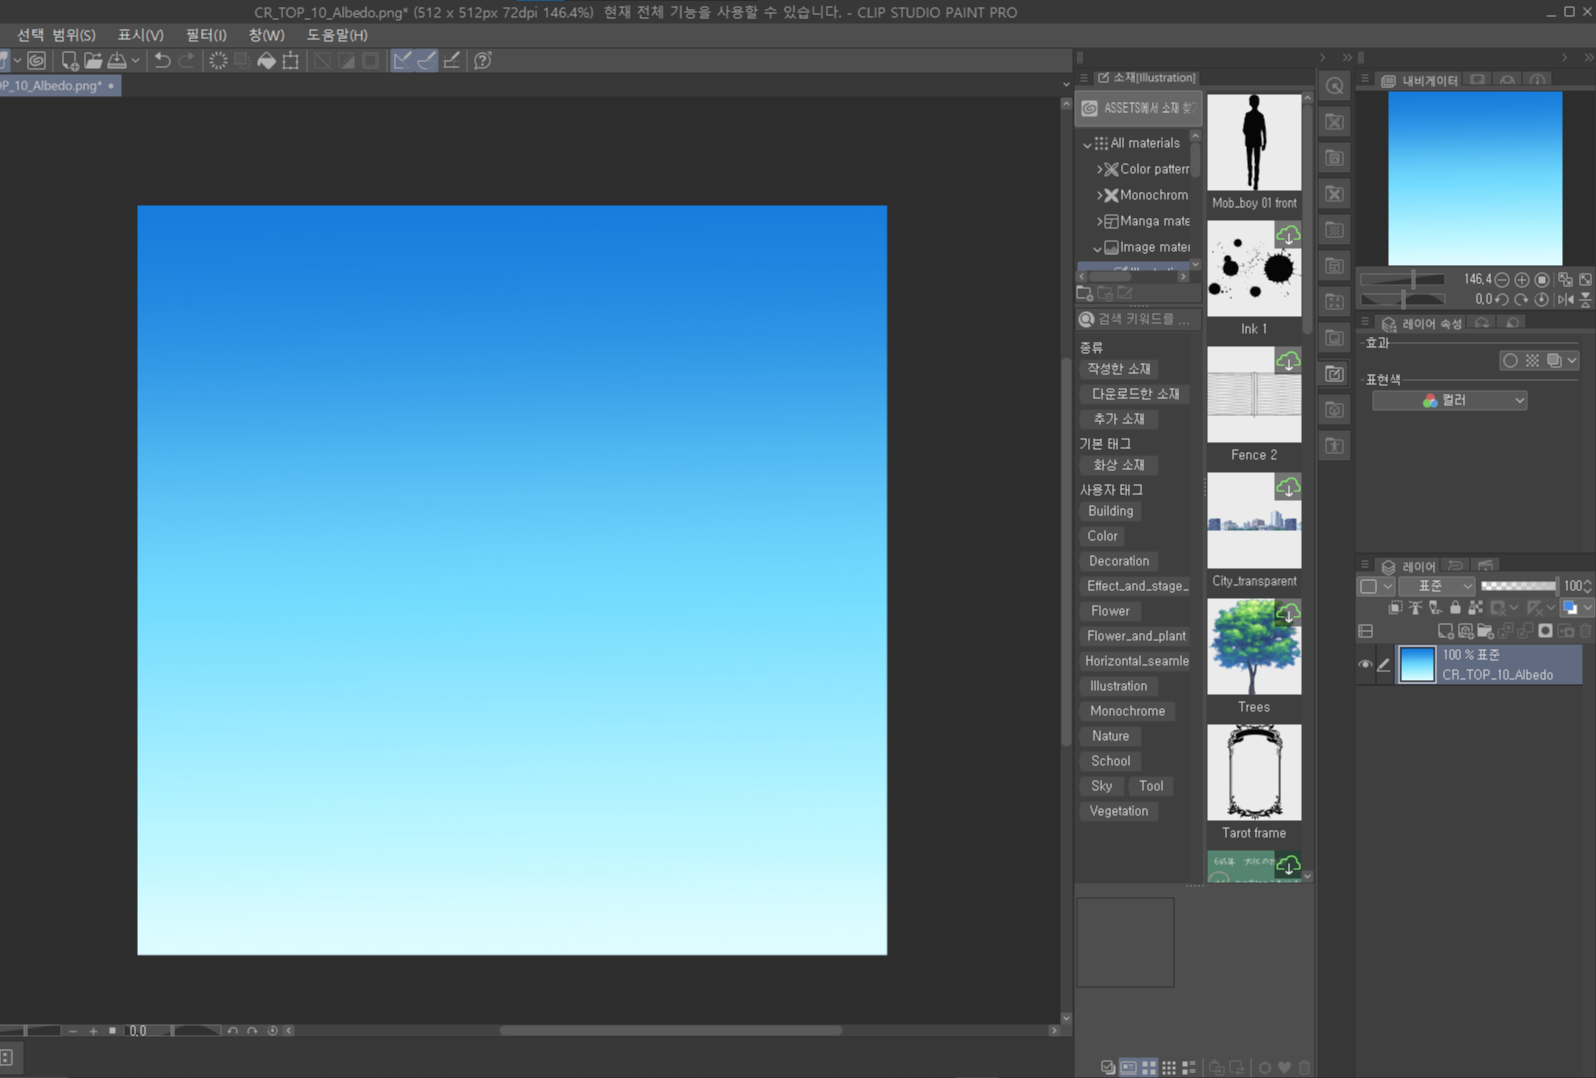
Task: Create a new canvas file icon
Action: click(69, 61)
